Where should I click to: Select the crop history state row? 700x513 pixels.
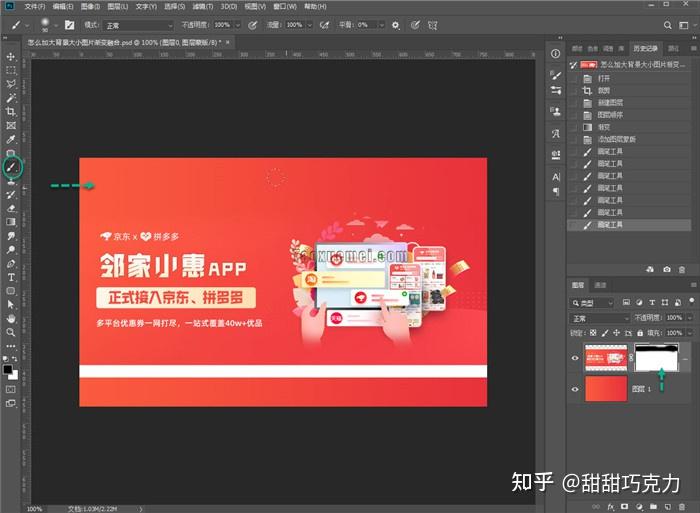pos(629,91)
